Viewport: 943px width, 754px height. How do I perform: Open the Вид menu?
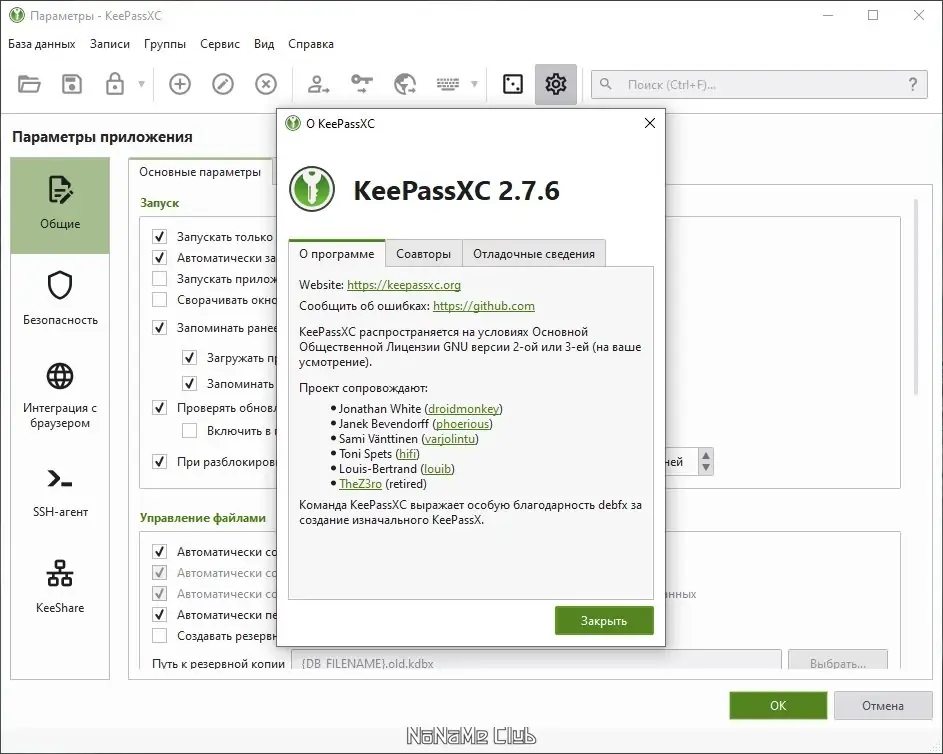pos(264,44)
